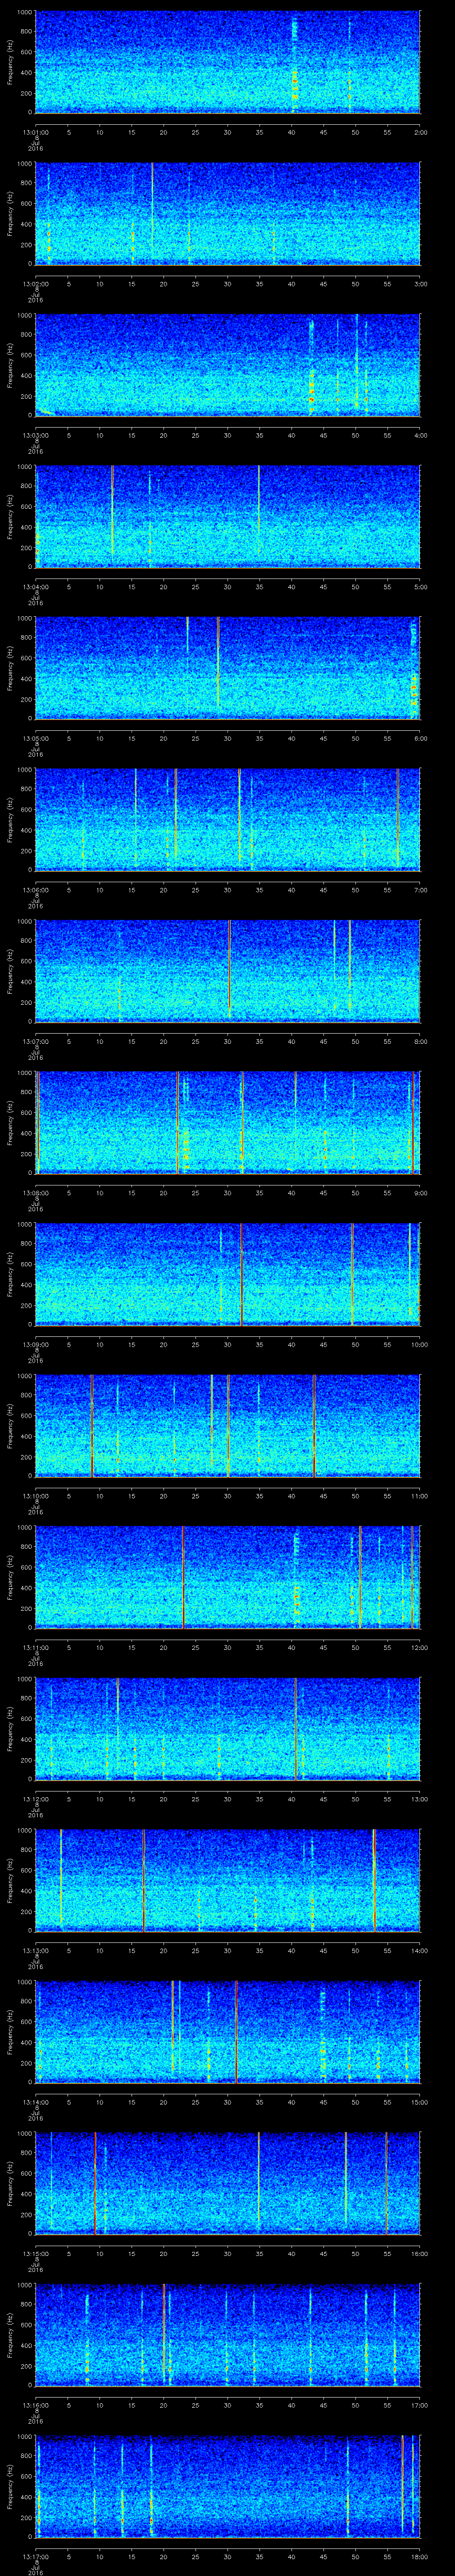Select the '5:00' end time label

[420, 587]
